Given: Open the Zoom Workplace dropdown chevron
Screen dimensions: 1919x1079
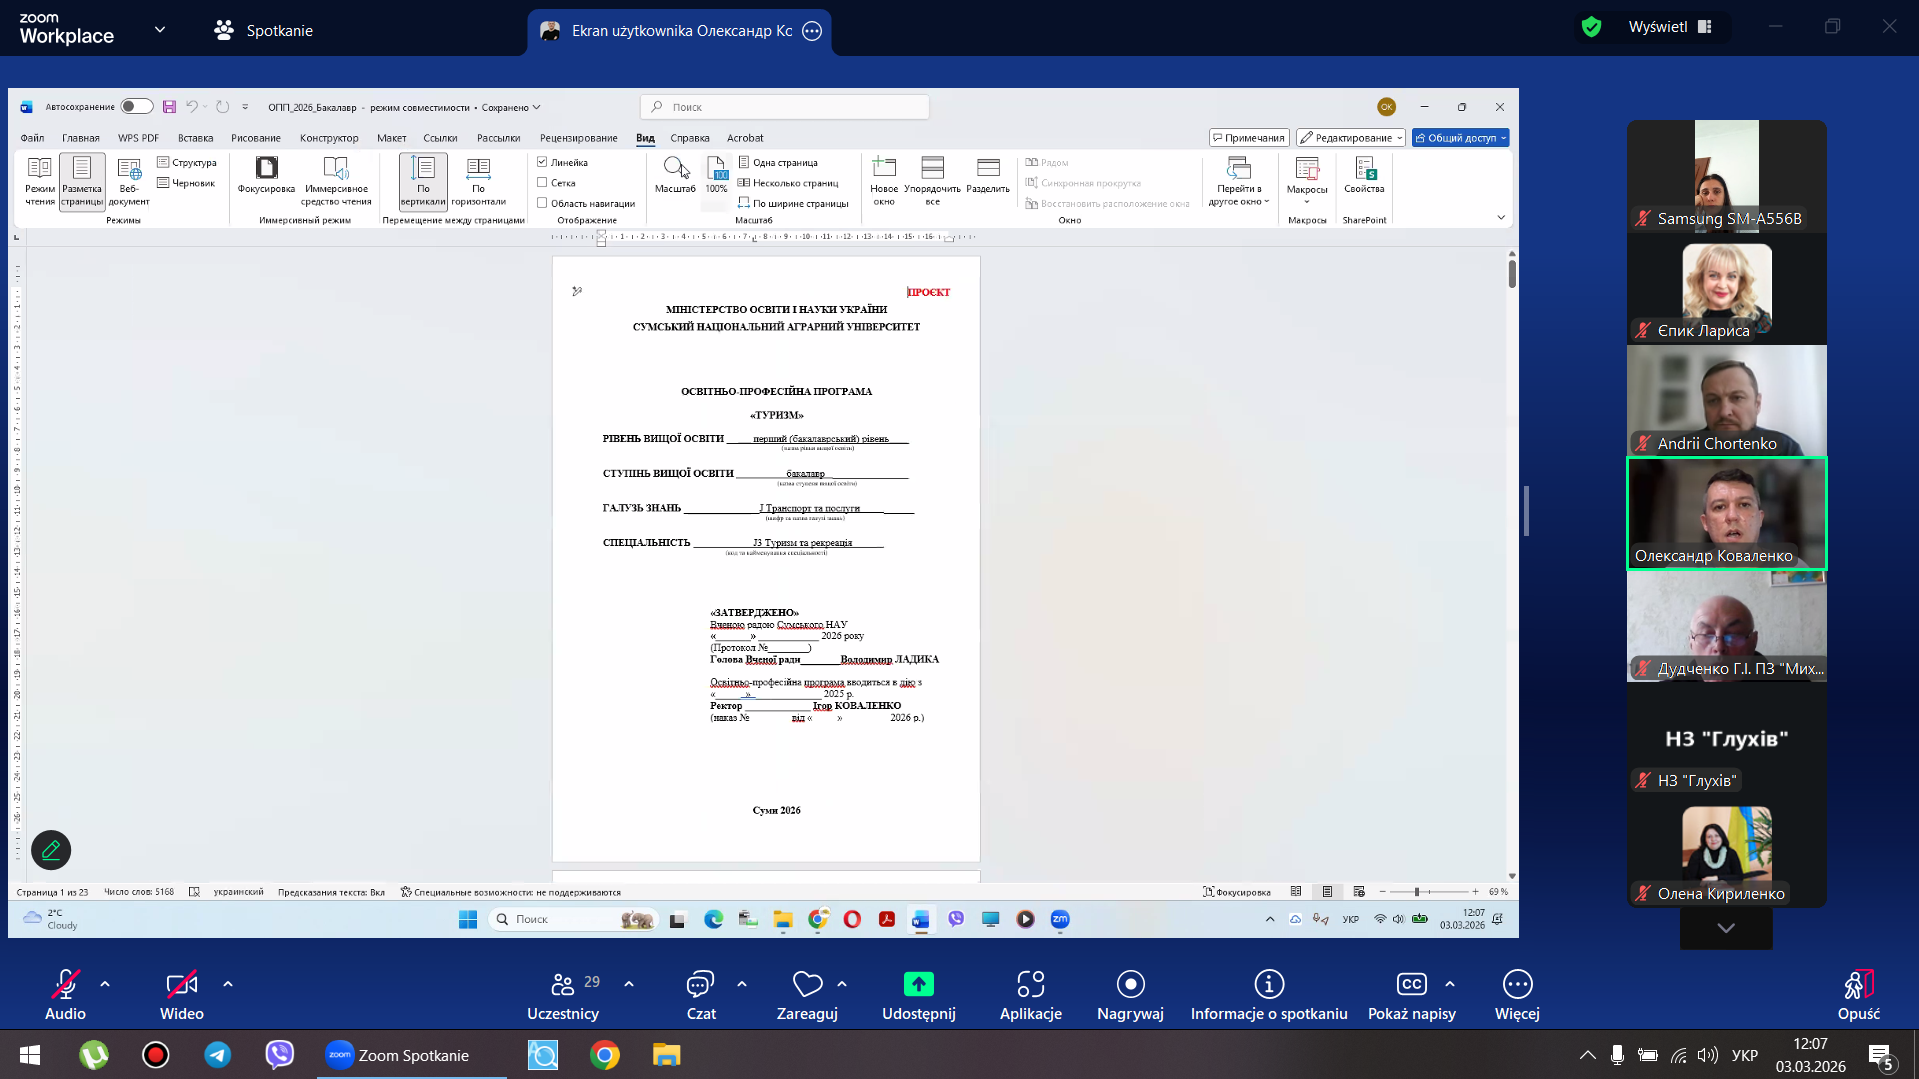Looking at the screenshot, I should (160, 30).
